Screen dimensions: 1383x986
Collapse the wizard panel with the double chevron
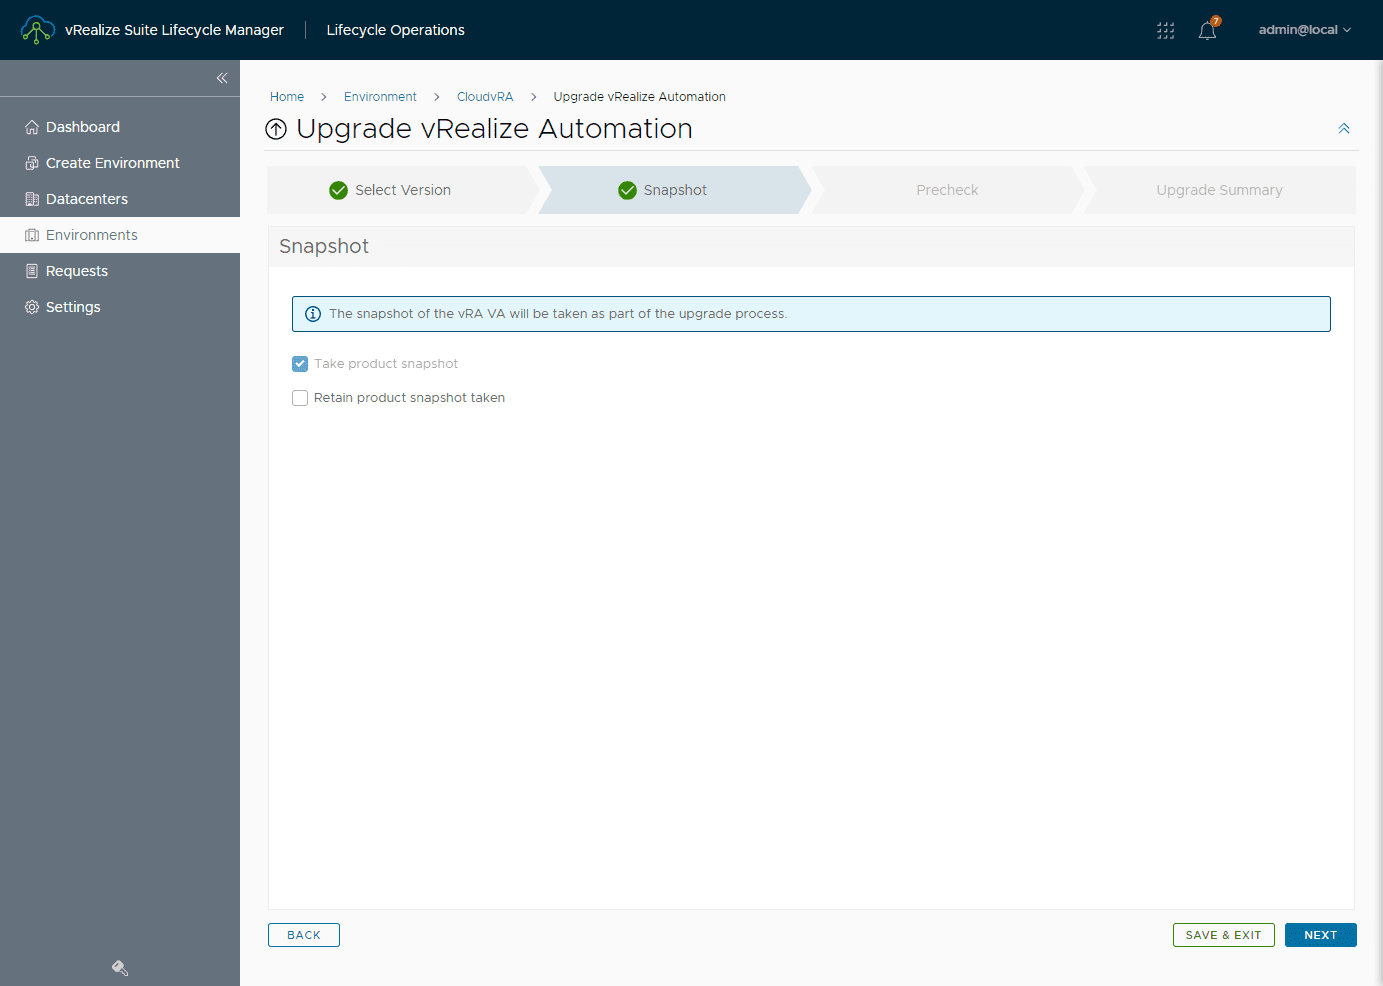pyautogui.click(x=1343, y=128)
